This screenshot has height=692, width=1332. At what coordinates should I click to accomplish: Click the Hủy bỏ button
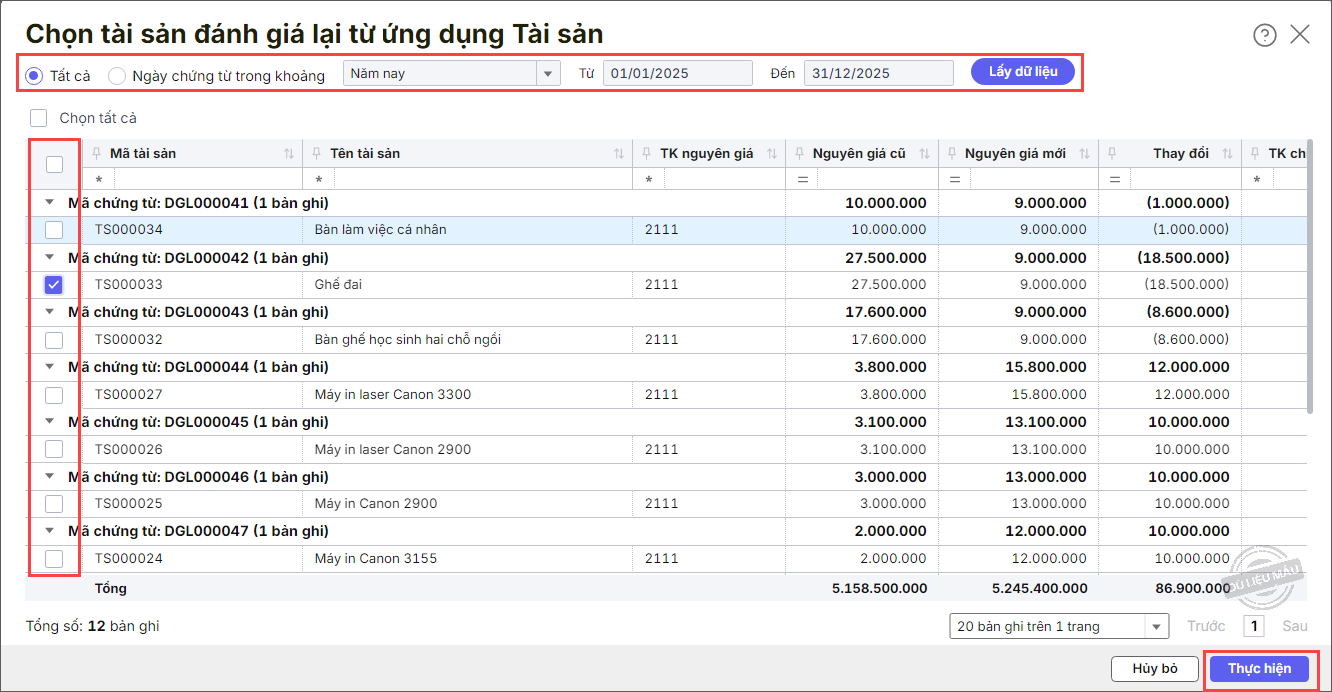pyautogui.click(x=1154, y=669)
